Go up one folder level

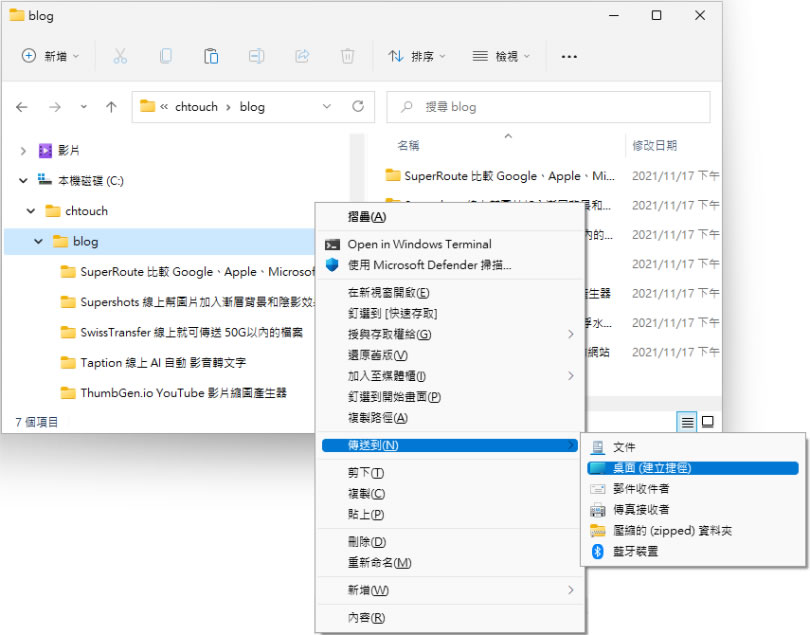click(x=111, y=107)
